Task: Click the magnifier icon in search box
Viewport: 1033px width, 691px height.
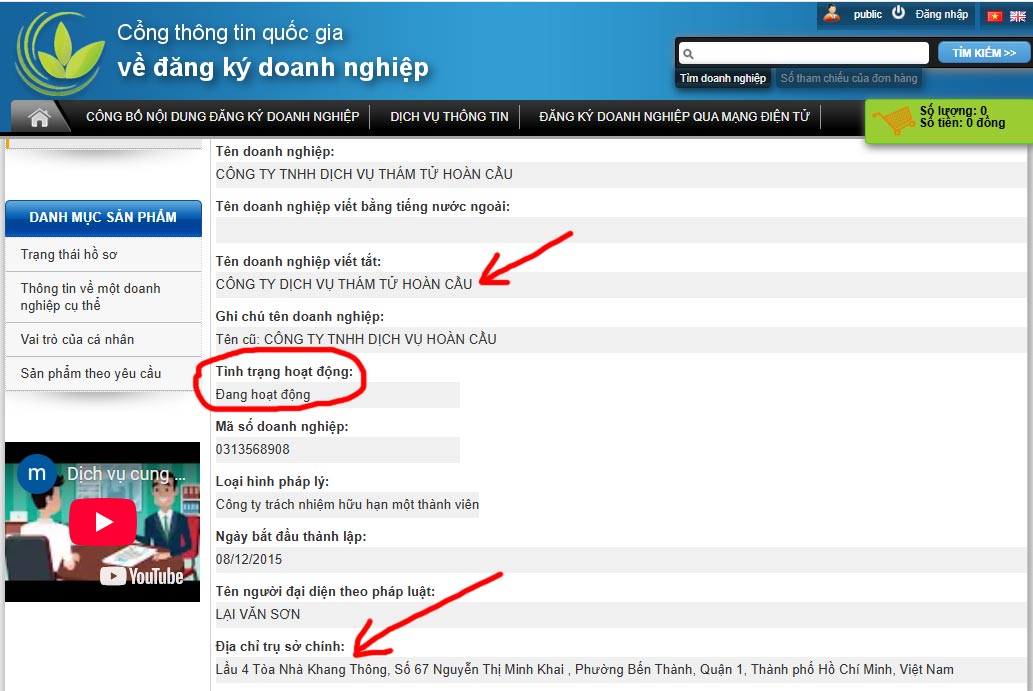Action: pyautogui.click(x=688, y=54)
